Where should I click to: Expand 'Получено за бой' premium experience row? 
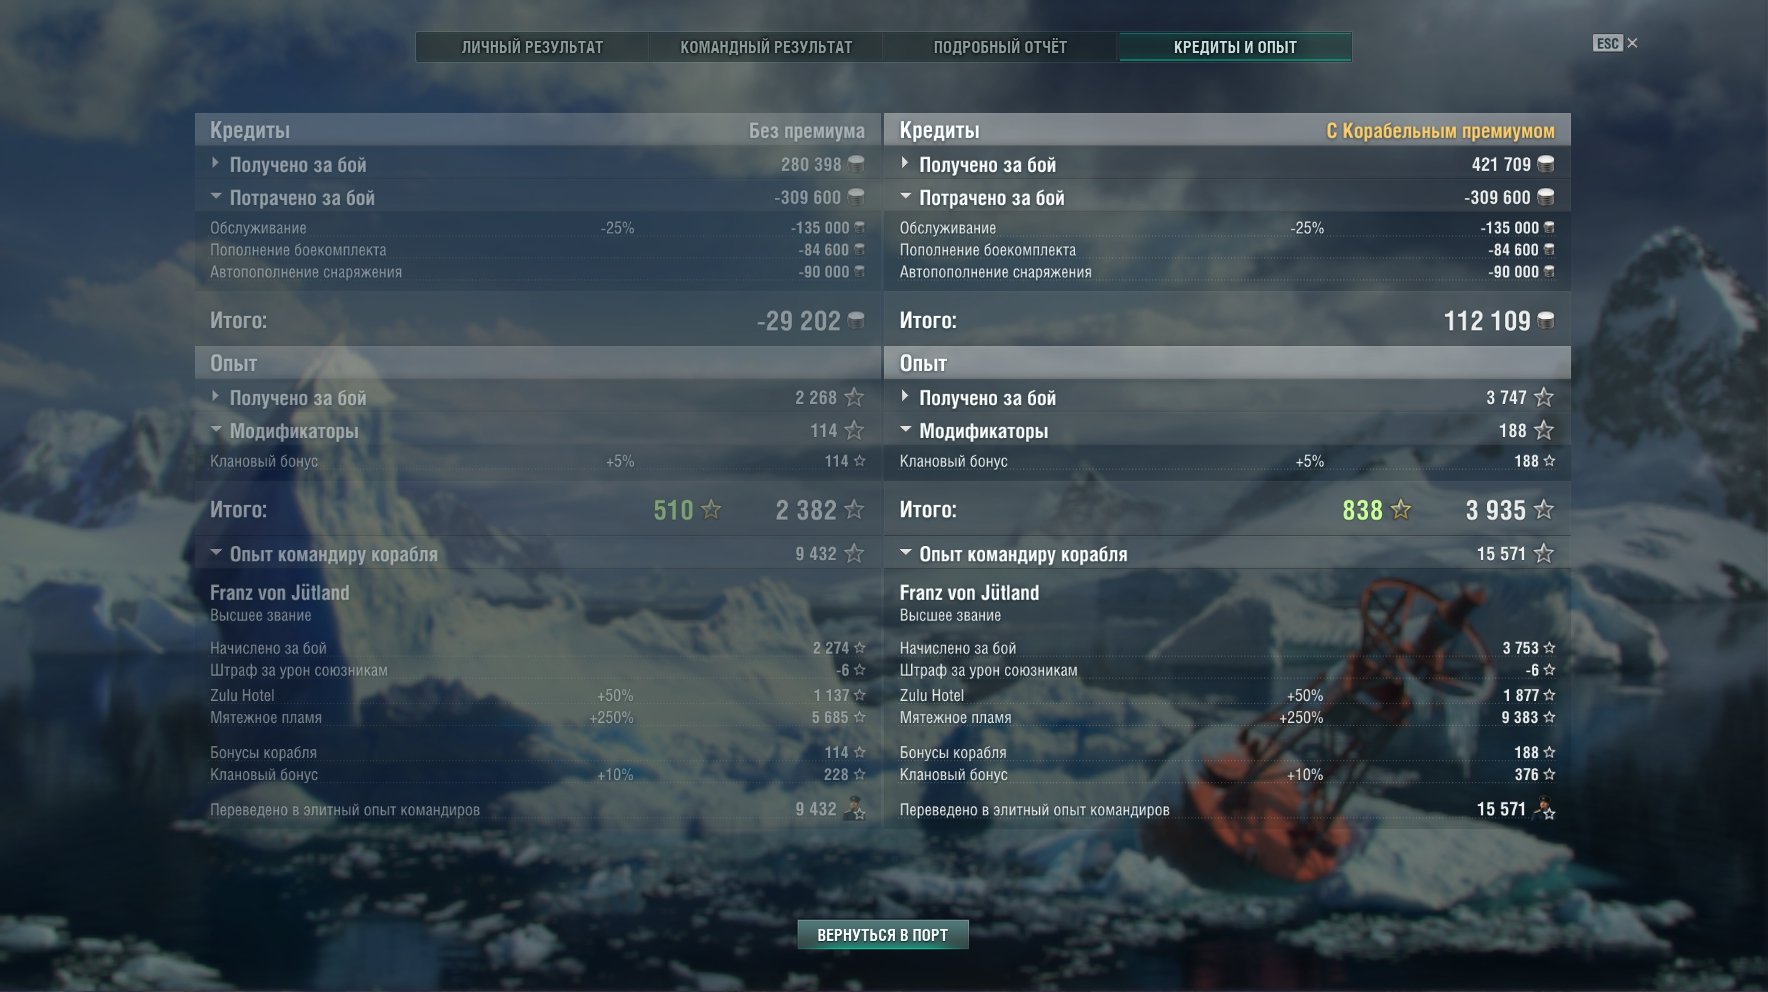1227,397
